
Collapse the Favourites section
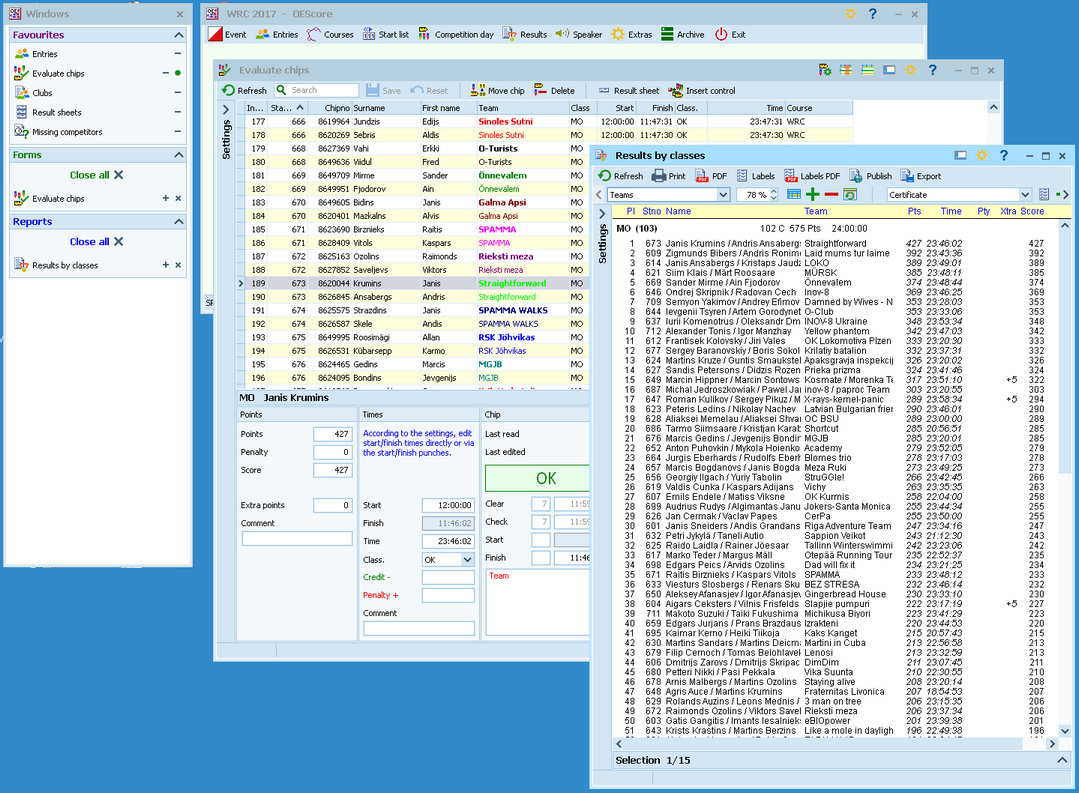[179, 34]
